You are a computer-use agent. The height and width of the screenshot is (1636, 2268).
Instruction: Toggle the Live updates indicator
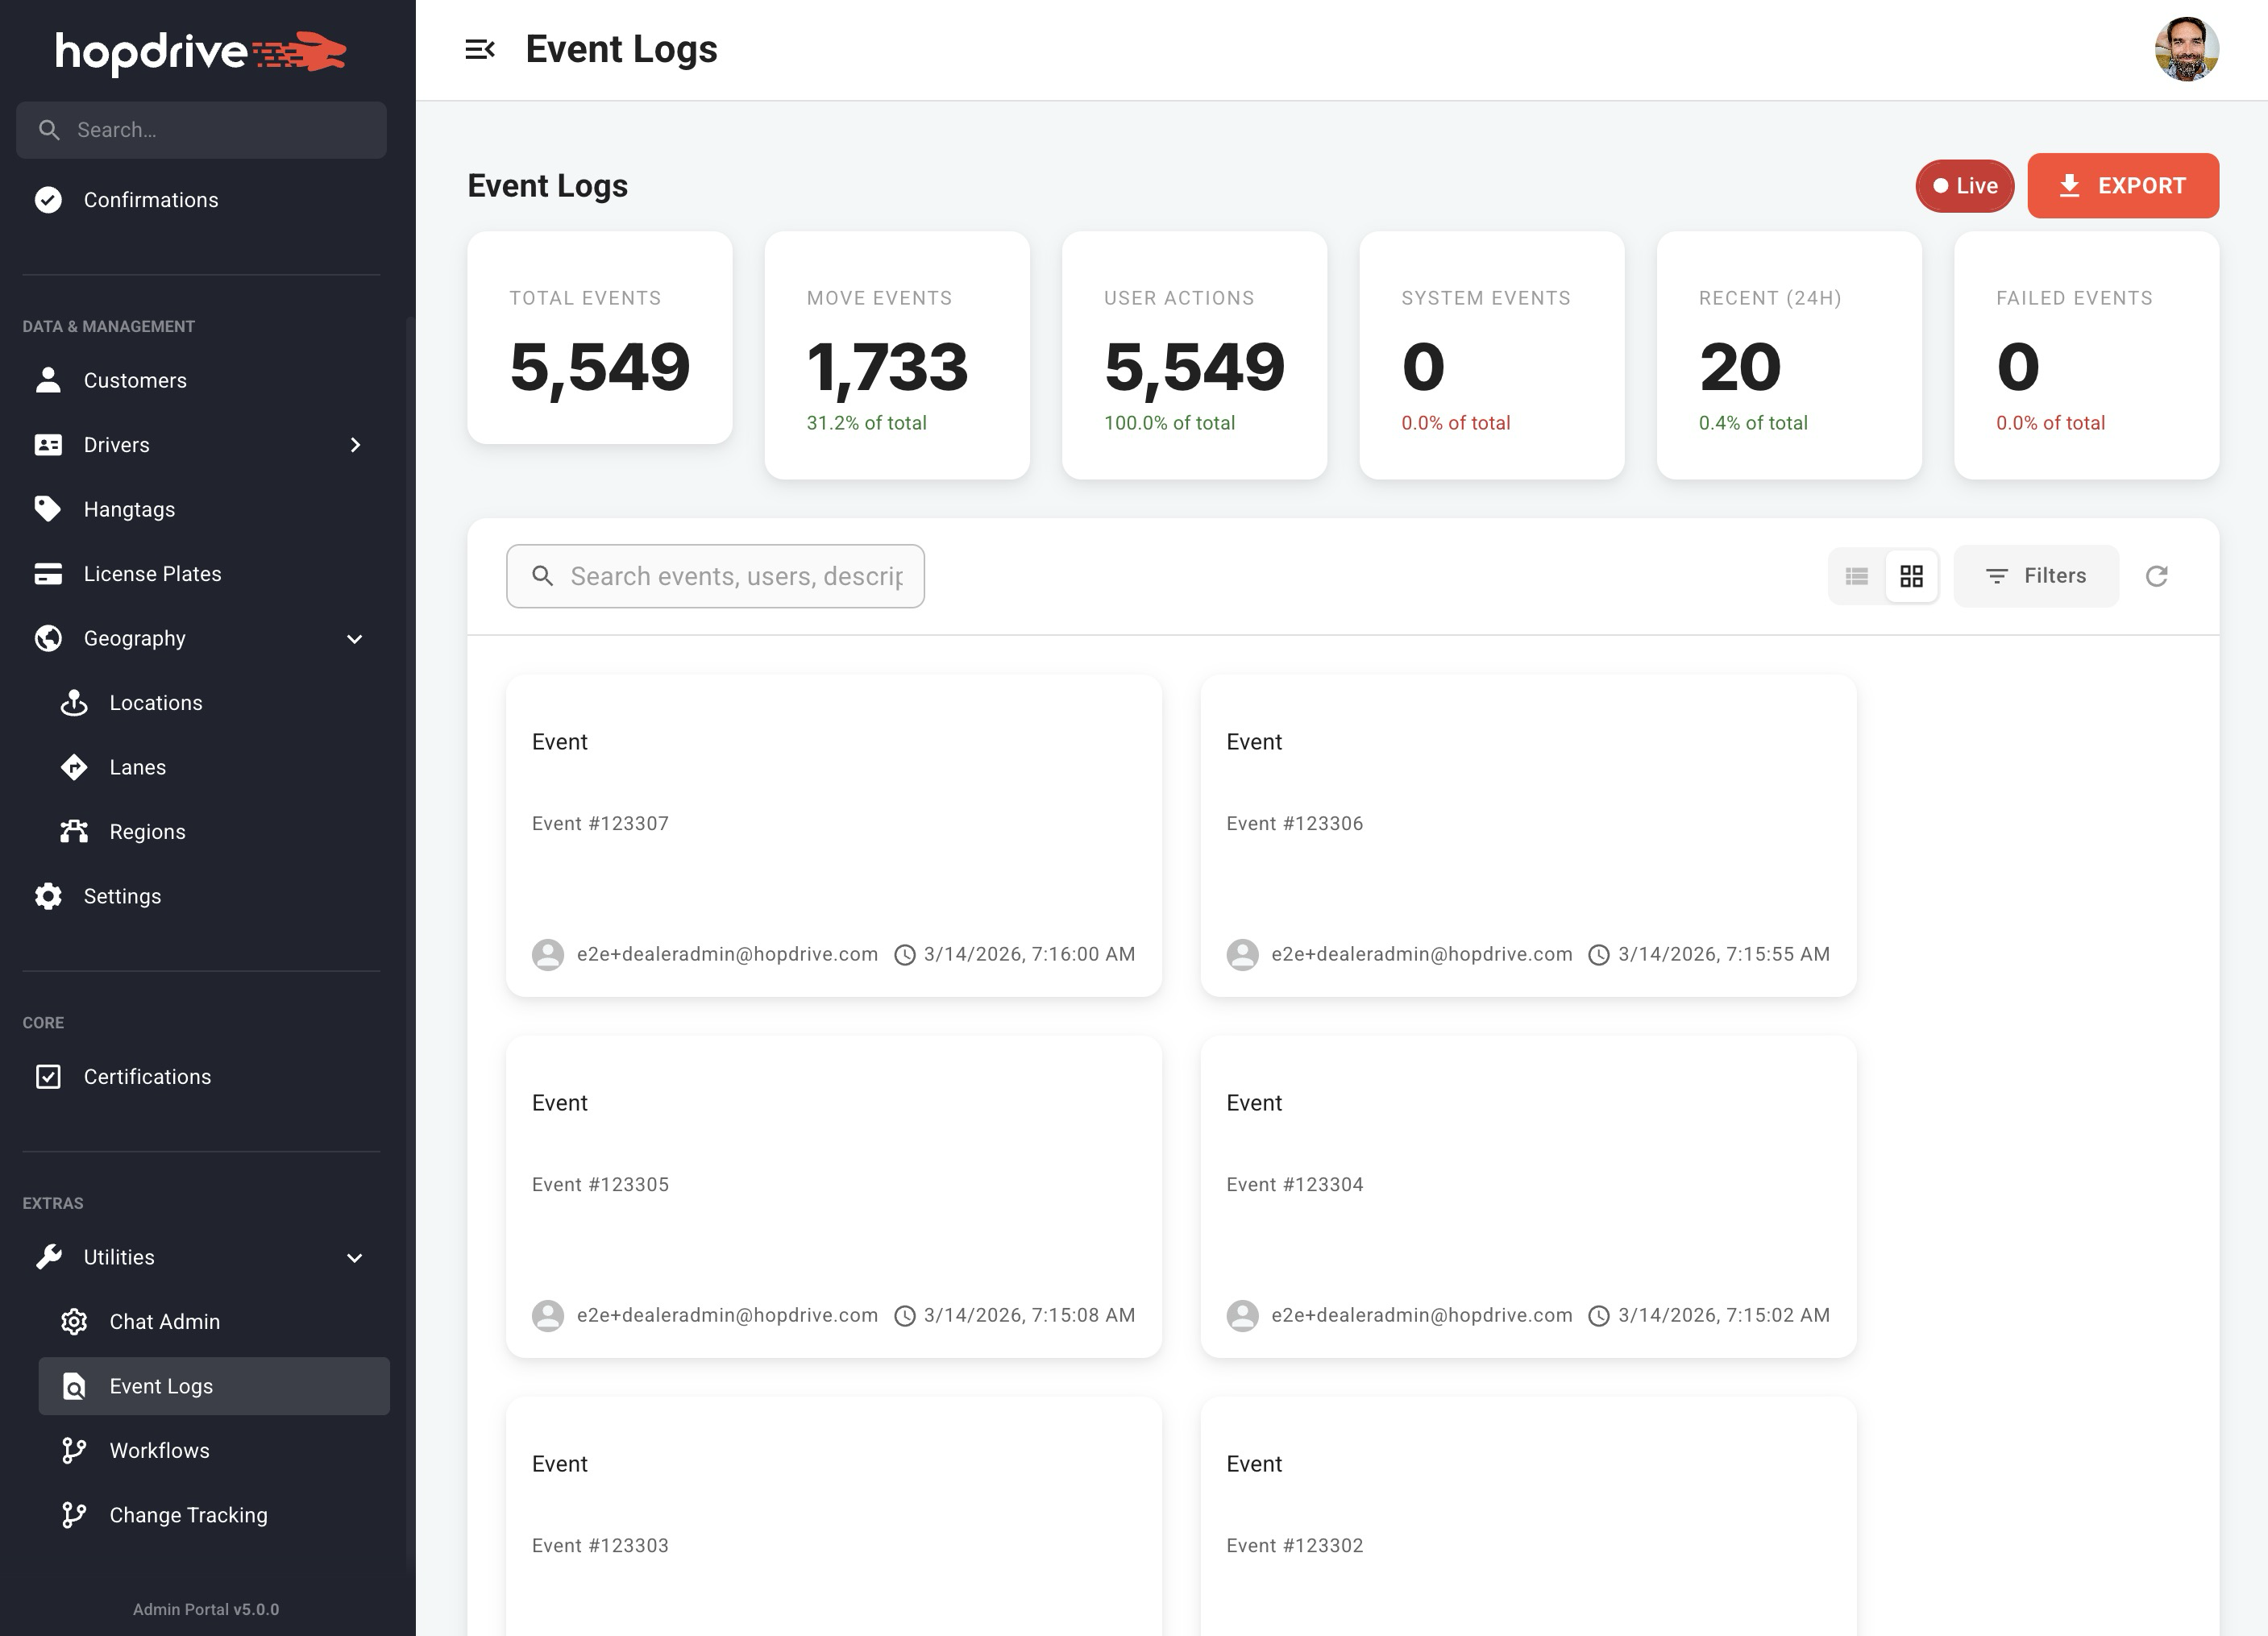click(1963, 186)
